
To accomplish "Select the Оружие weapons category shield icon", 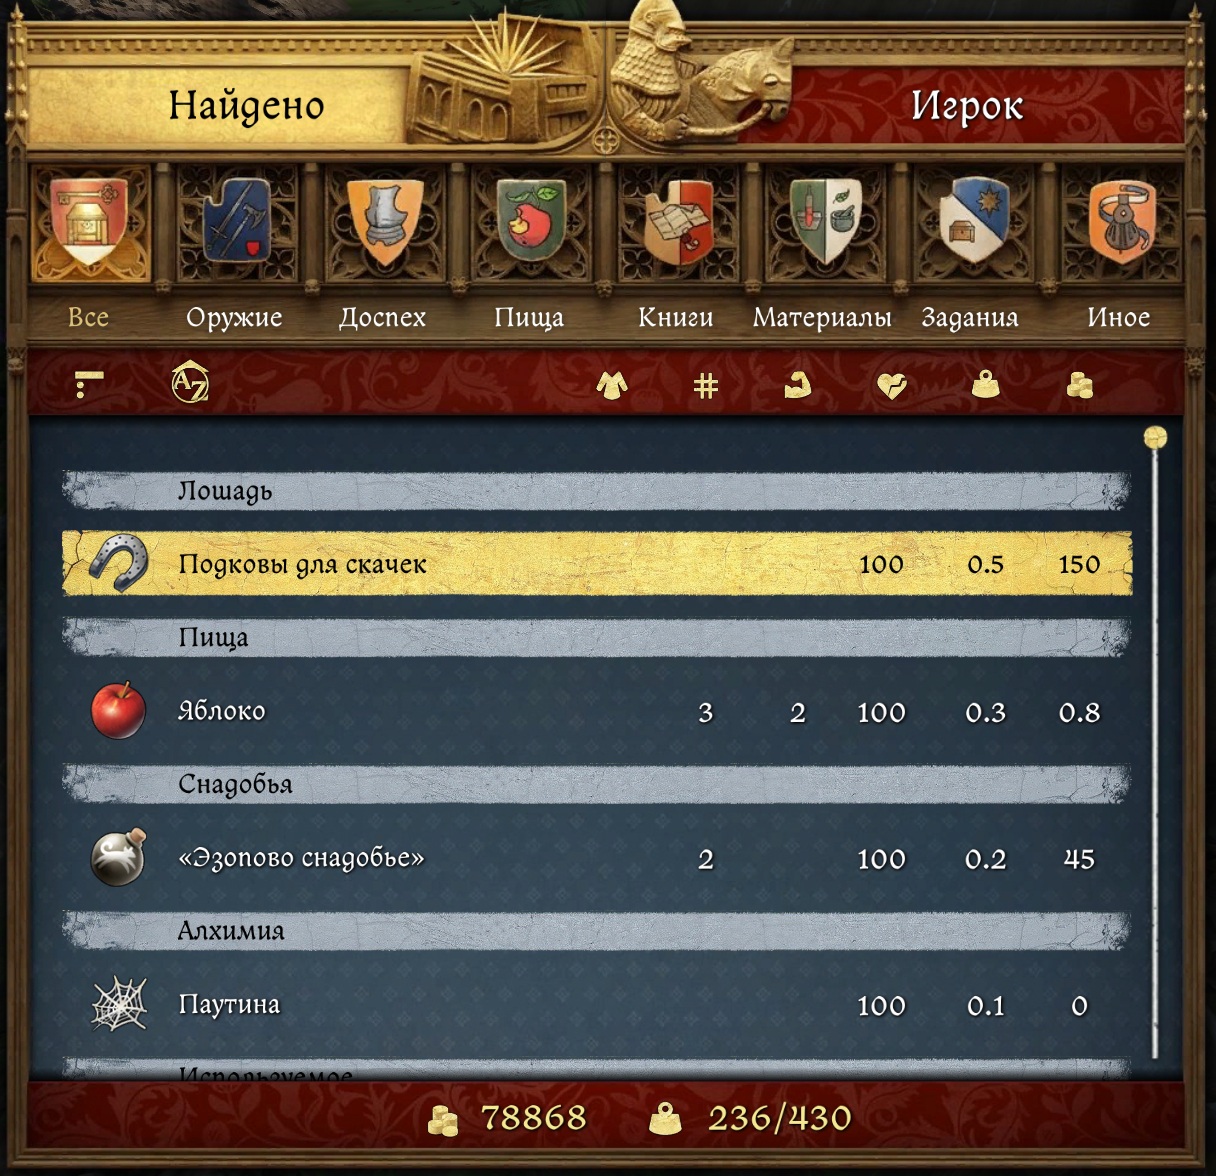I will click(236, 223).
